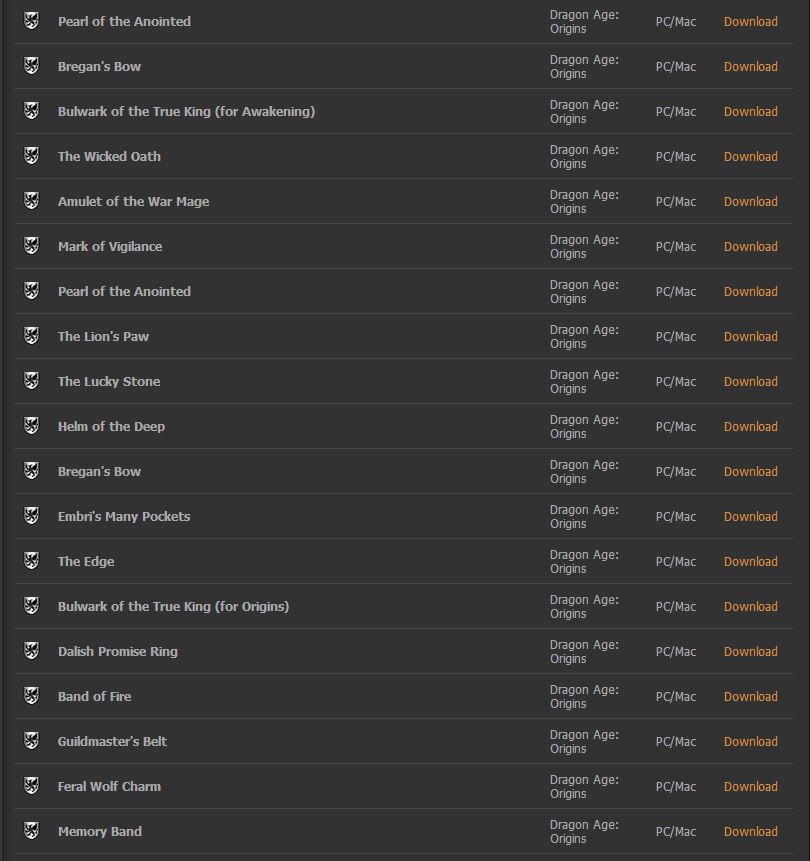Click the Download link for Memory Band
The width and height of the screenshot is (810, 861).
click(750, 831)
